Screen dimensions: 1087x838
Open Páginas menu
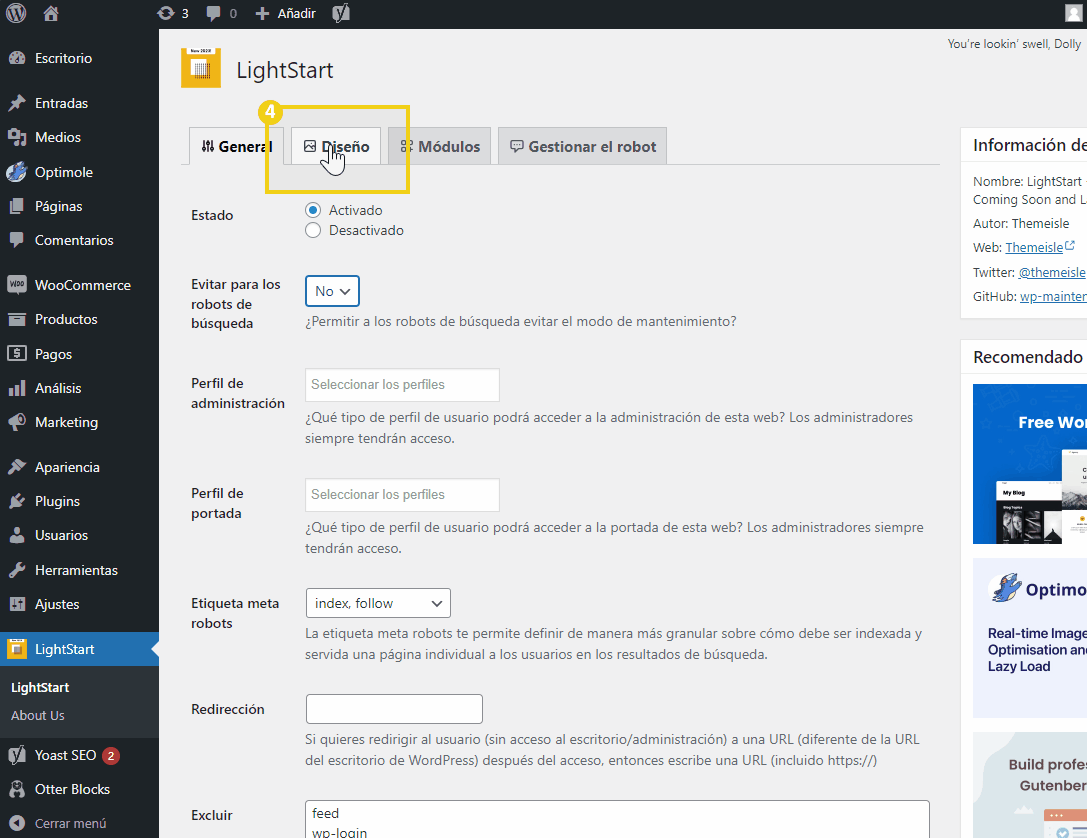point(58,206)
